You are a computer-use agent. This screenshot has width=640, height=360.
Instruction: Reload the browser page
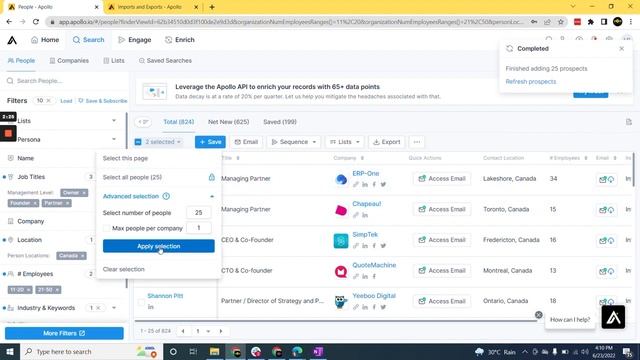click(36, 22)
